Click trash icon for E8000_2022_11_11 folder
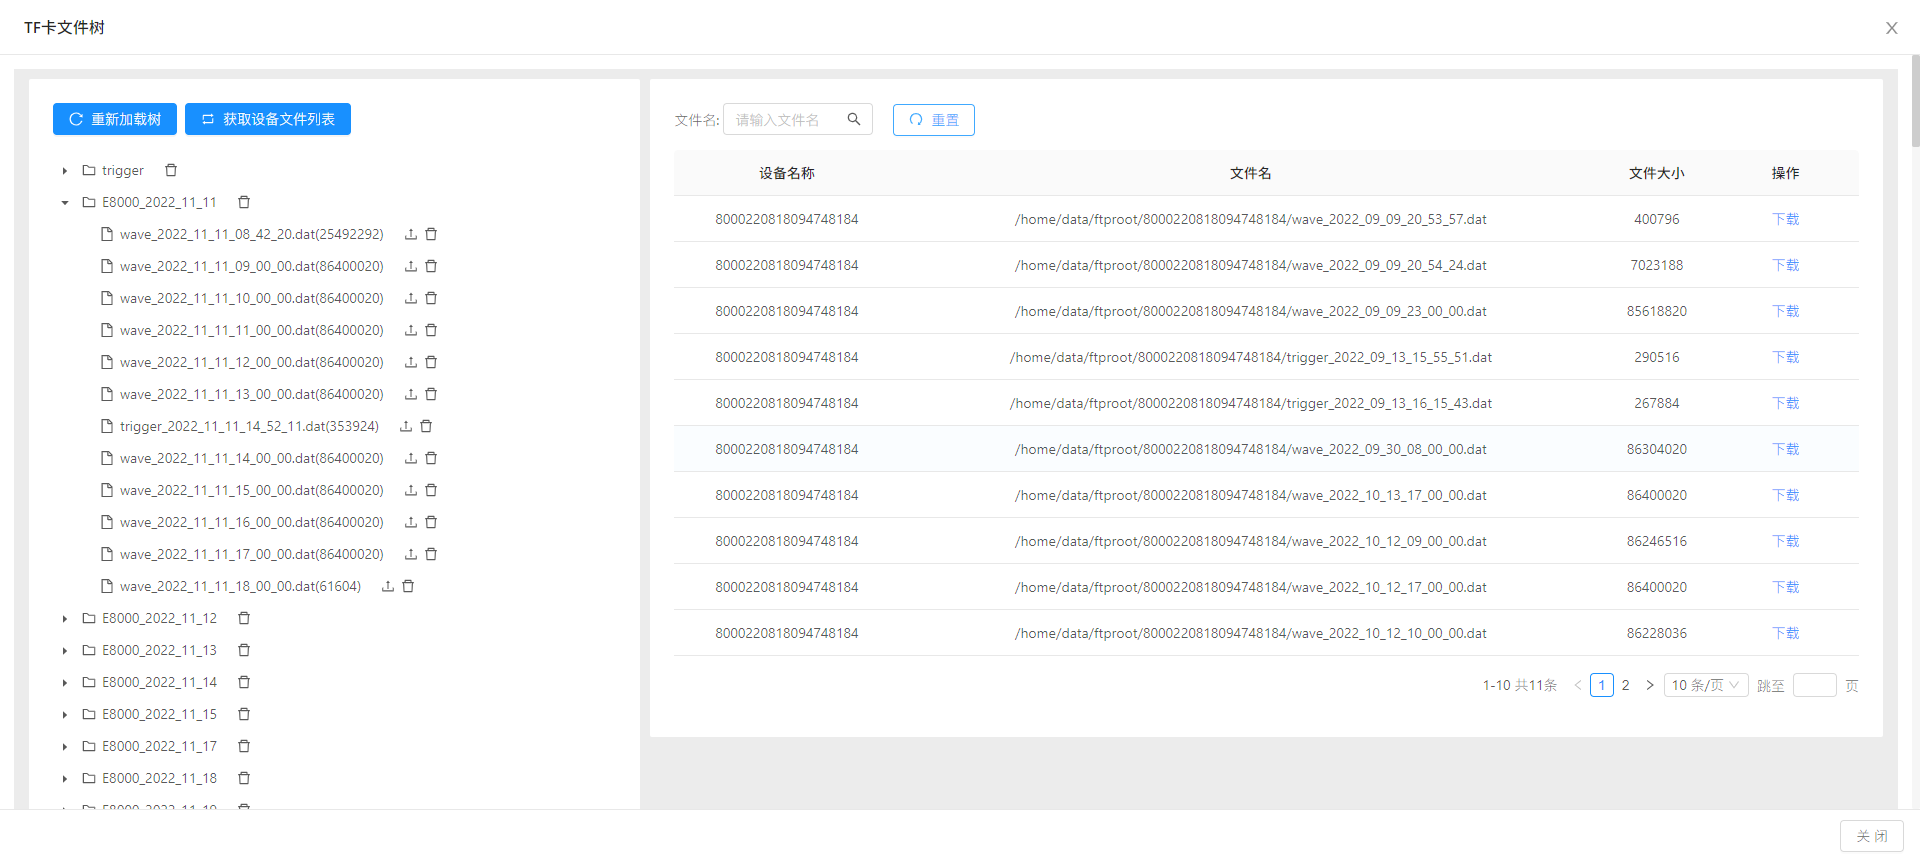This screenshot has height=864, width=1920. 244,202
